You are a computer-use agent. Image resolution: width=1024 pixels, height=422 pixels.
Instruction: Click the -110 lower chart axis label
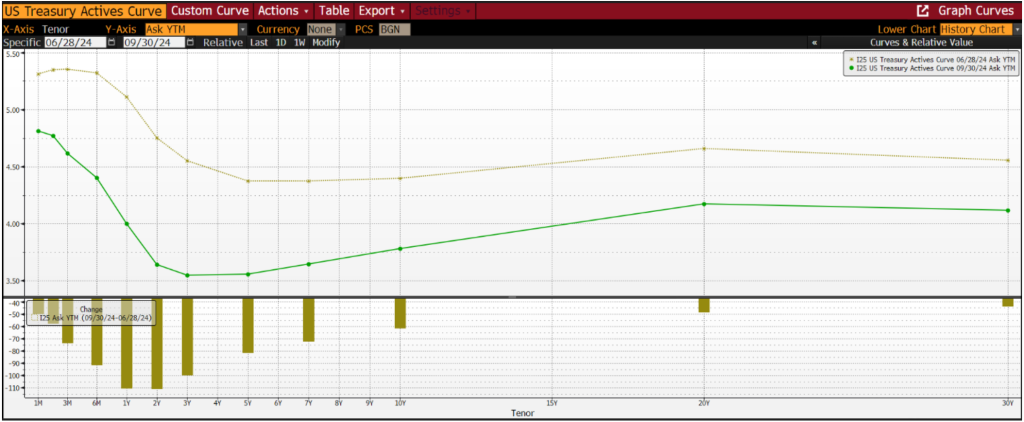click(14, 388)
